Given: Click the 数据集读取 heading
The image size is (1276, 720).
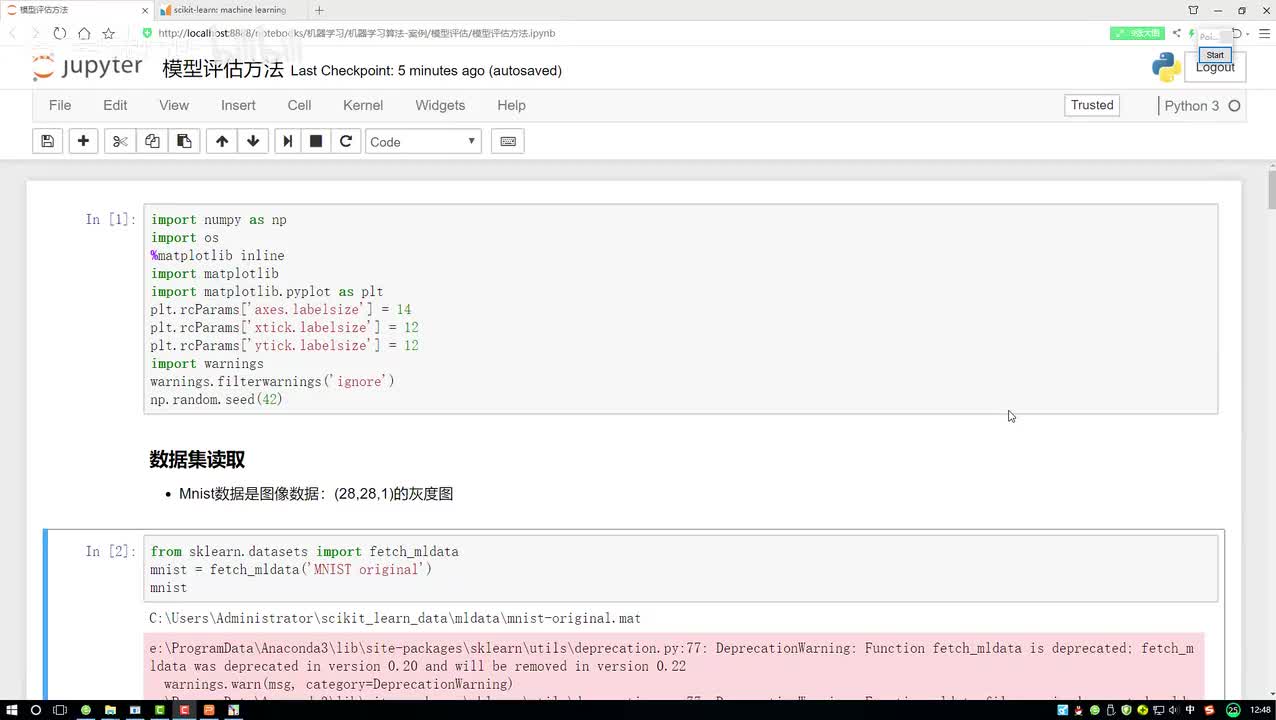Looking at the screenshot, I should pyautogui.click(x=197, y=459).
